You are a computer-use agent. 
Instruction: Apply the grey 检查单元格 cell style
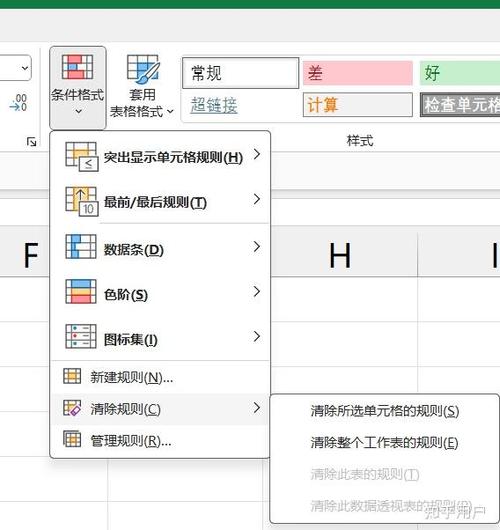460,104
